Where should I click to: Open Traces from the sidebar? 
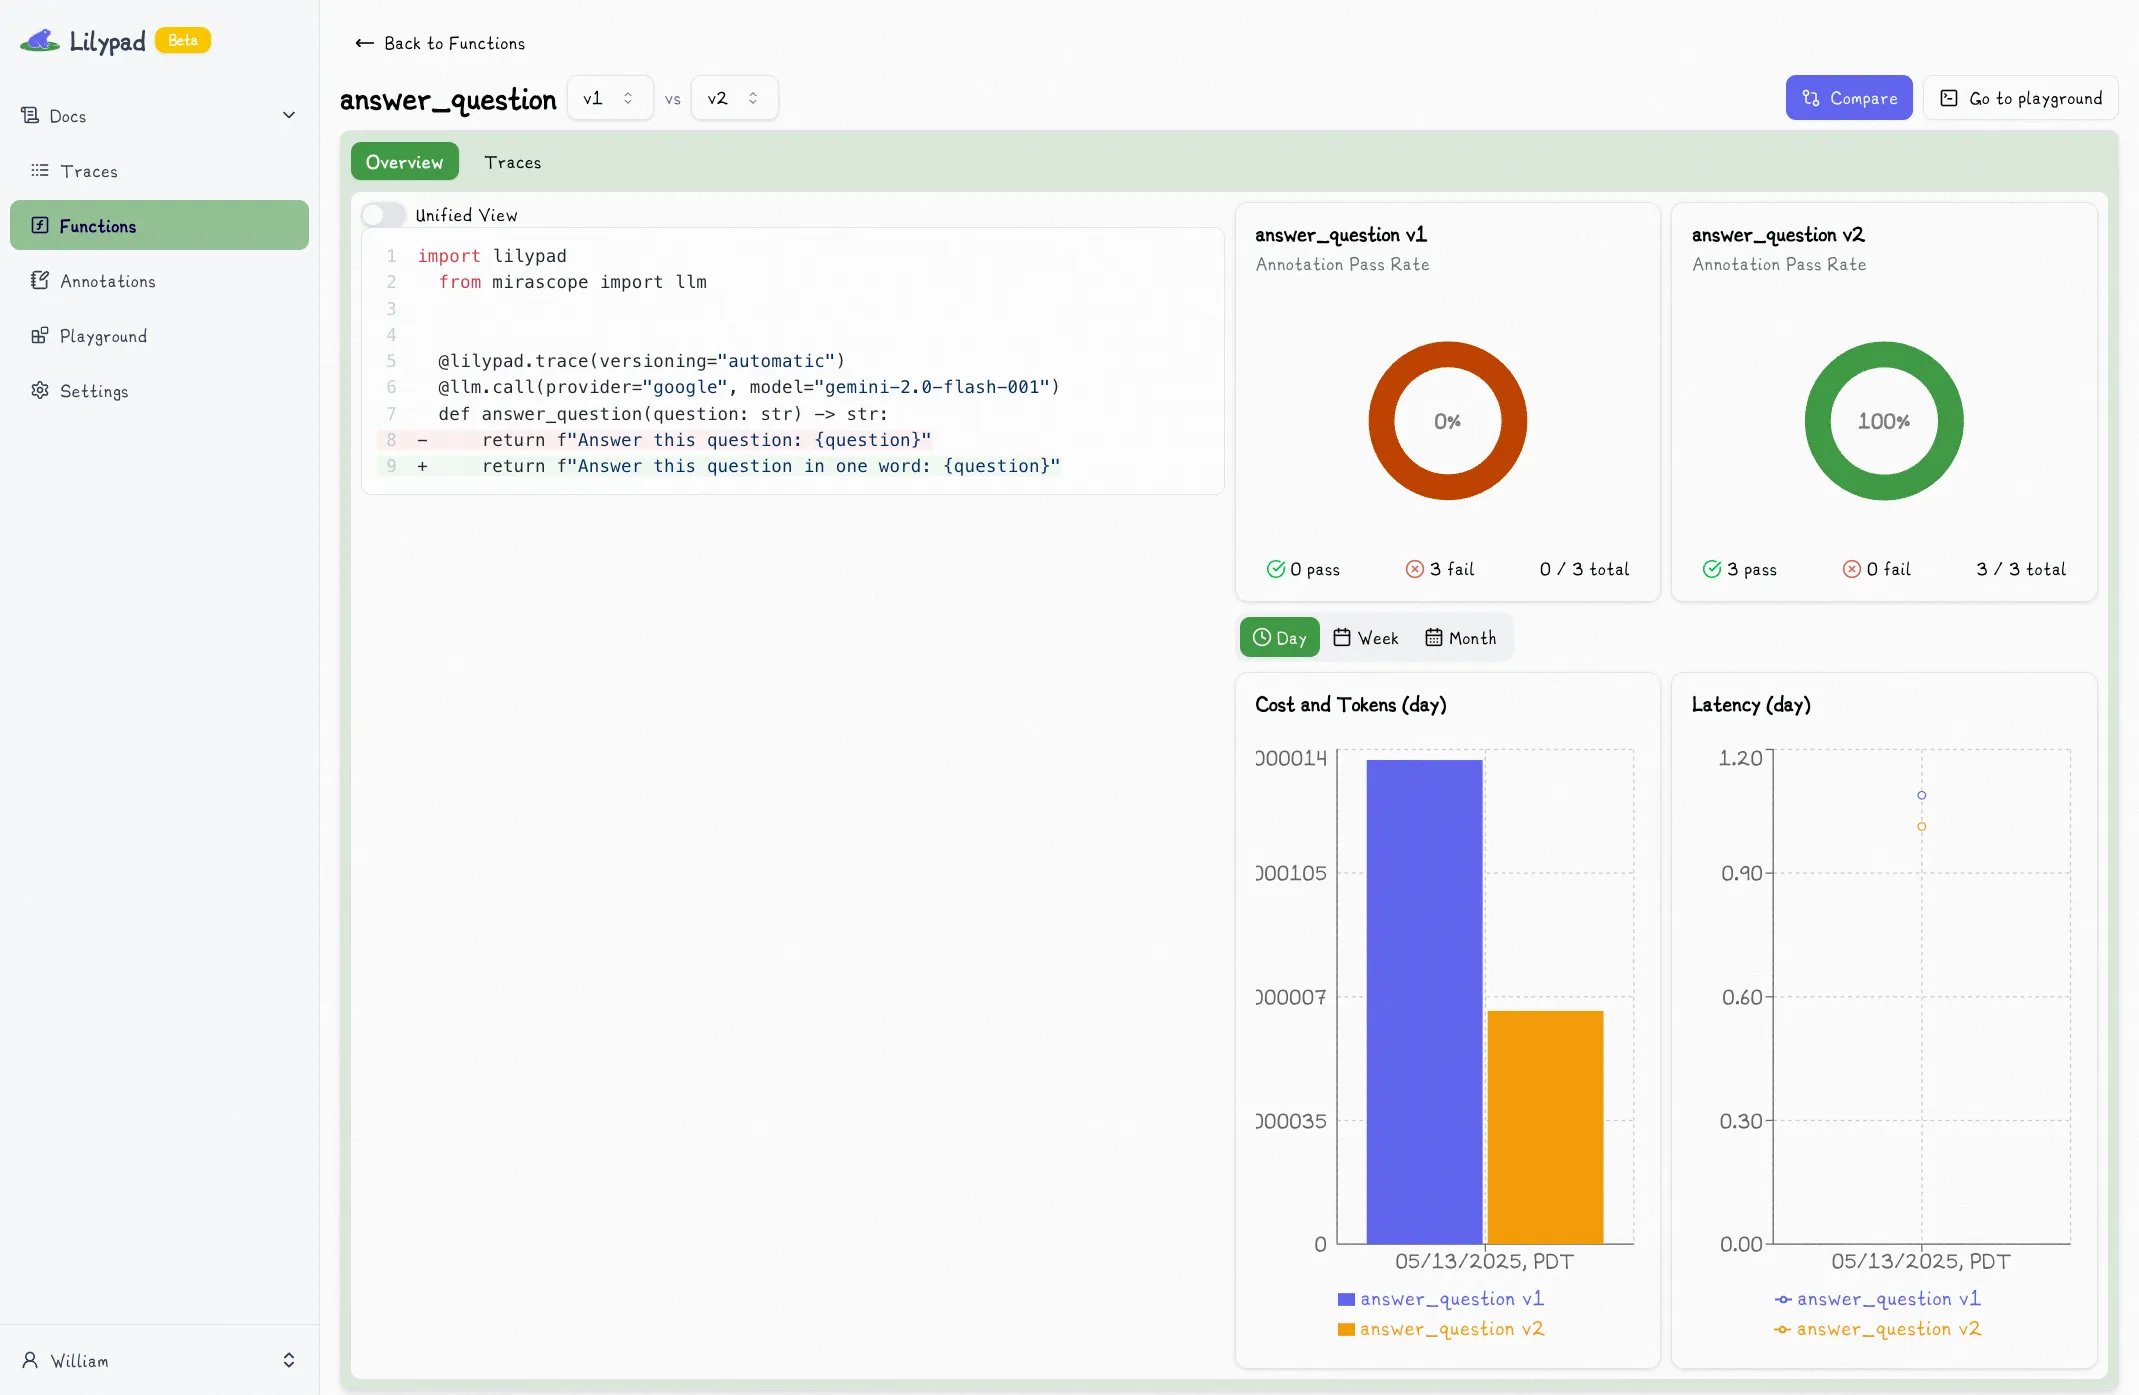88,171
